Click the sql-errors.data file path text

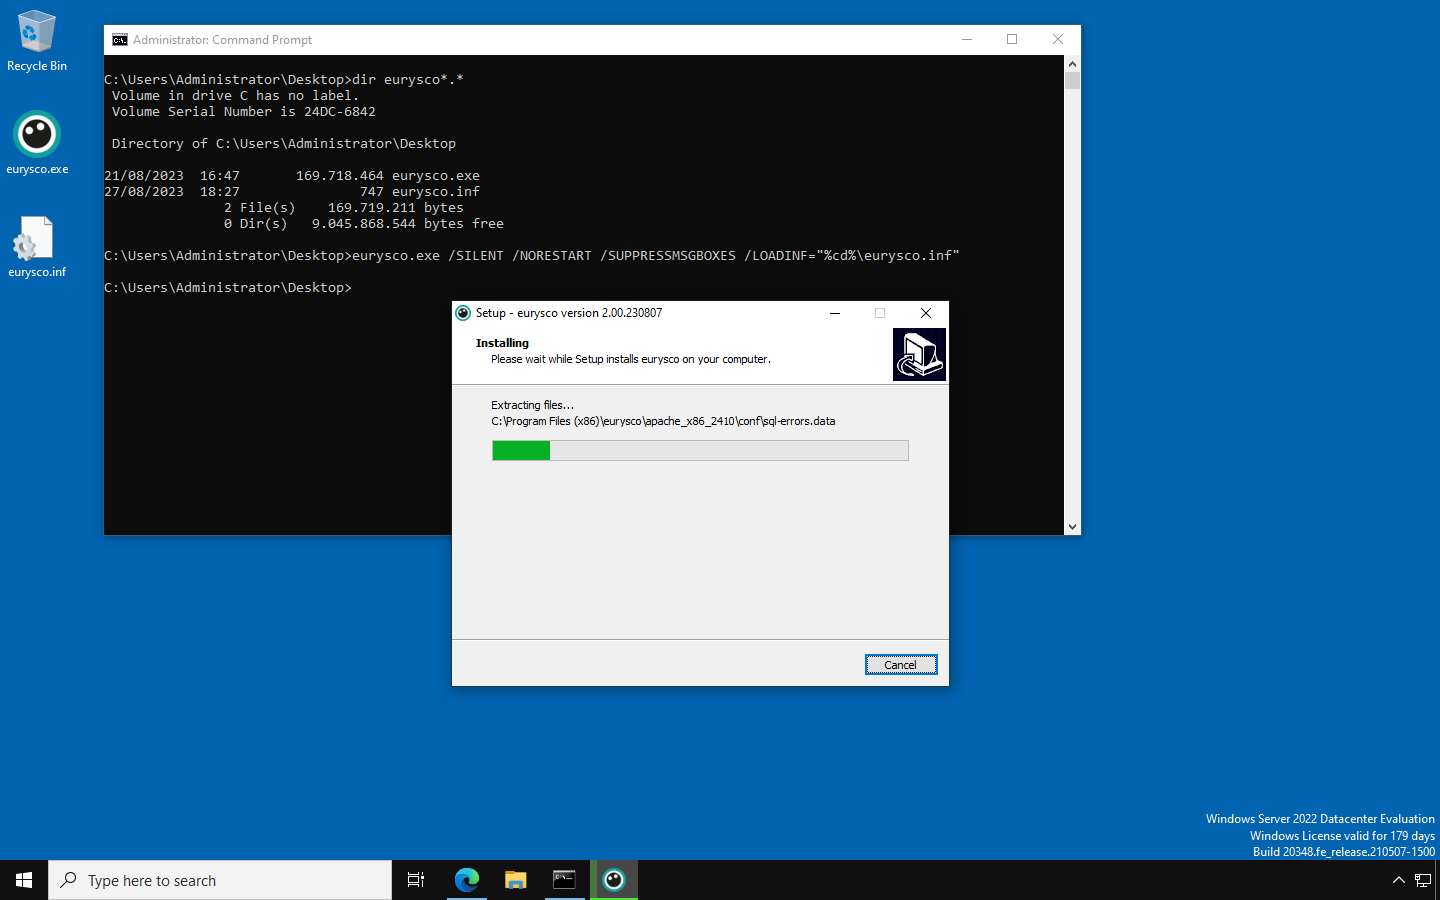[663, 421]
